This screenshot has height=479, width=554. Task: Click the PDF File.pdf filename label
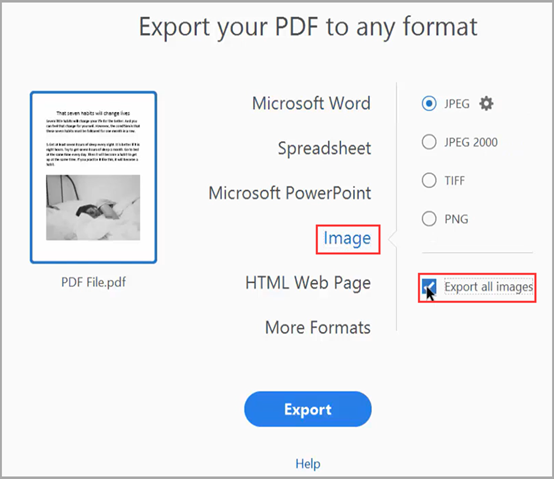point(94,282)
